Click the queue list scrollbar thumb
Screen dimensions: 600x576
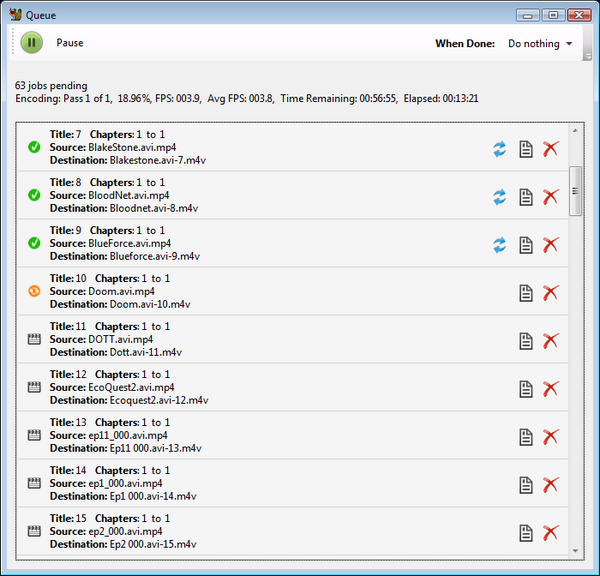[575, 191]
